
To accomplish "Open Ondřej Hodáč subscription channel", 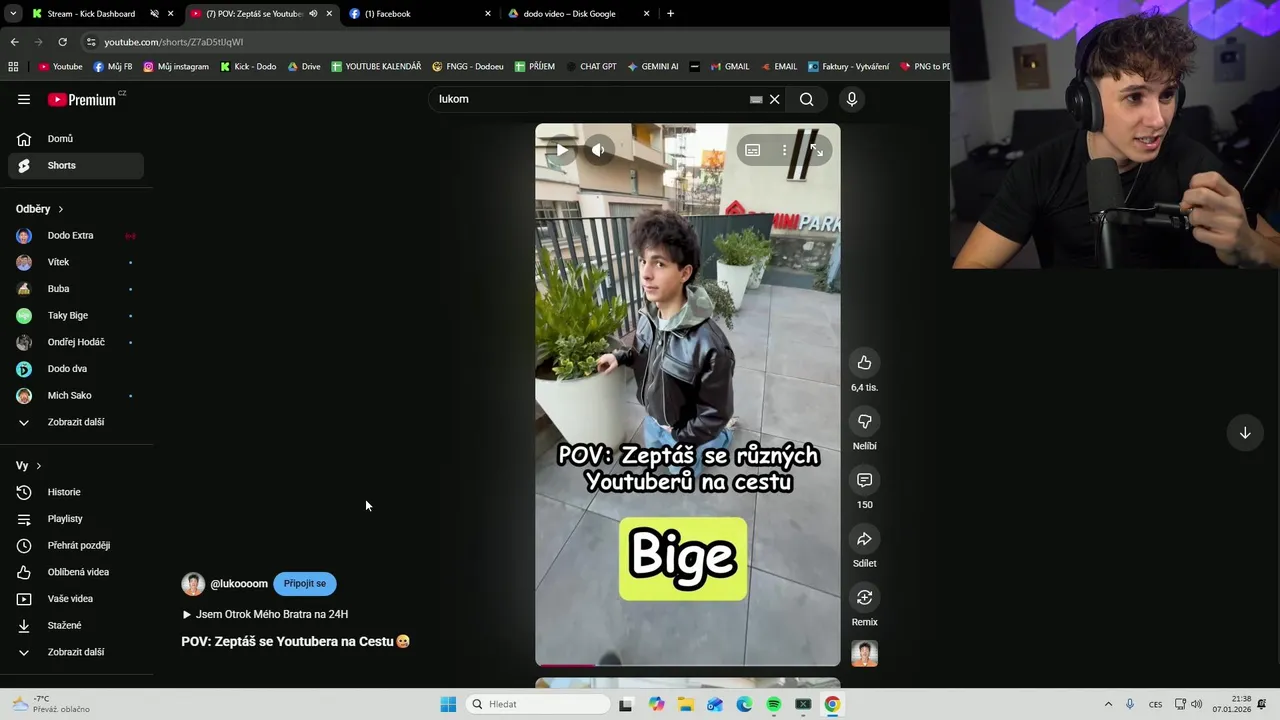I will (x=76, y=342).
